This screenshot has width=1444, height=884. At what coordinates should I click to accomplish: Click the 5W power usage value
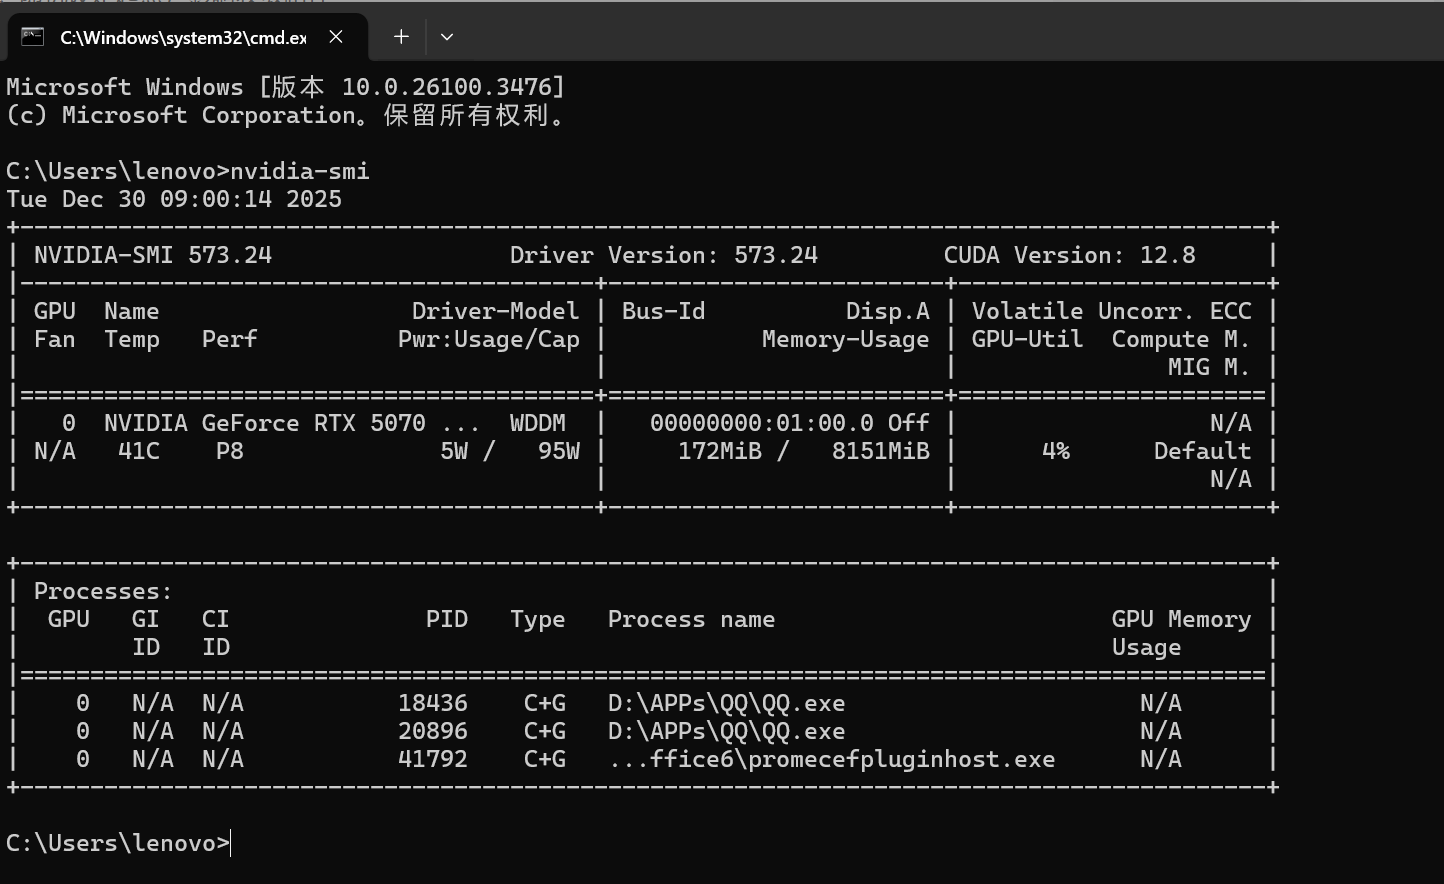454,451
